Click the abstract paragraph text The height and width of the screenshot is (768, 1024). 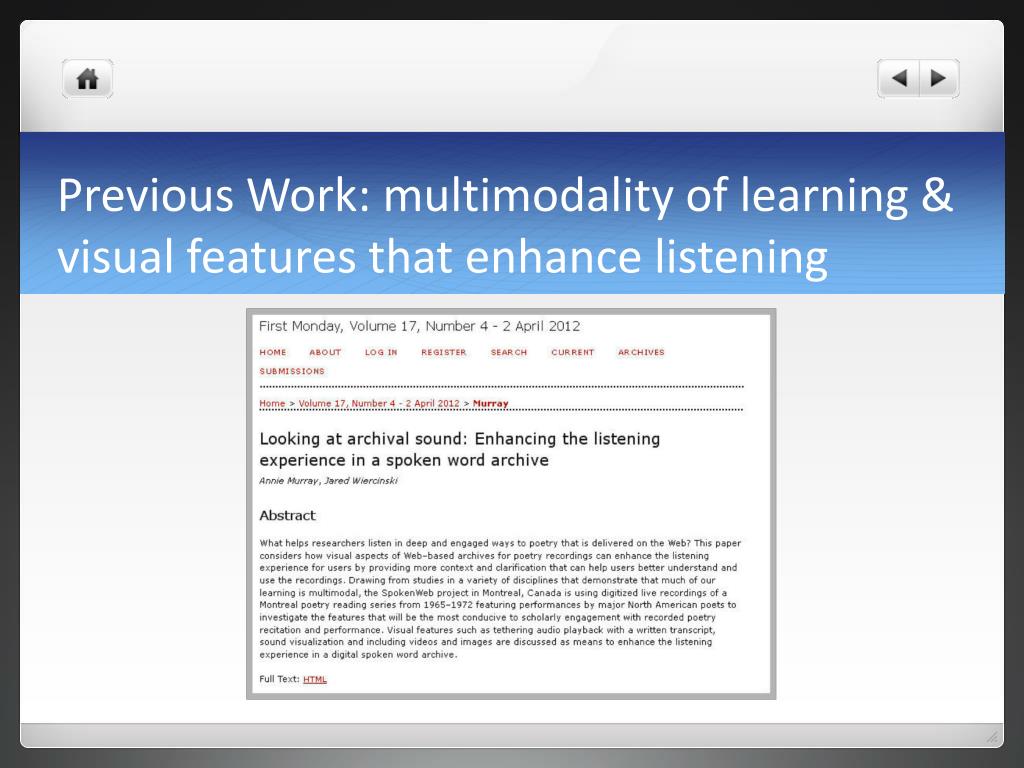tap(500, 598)
